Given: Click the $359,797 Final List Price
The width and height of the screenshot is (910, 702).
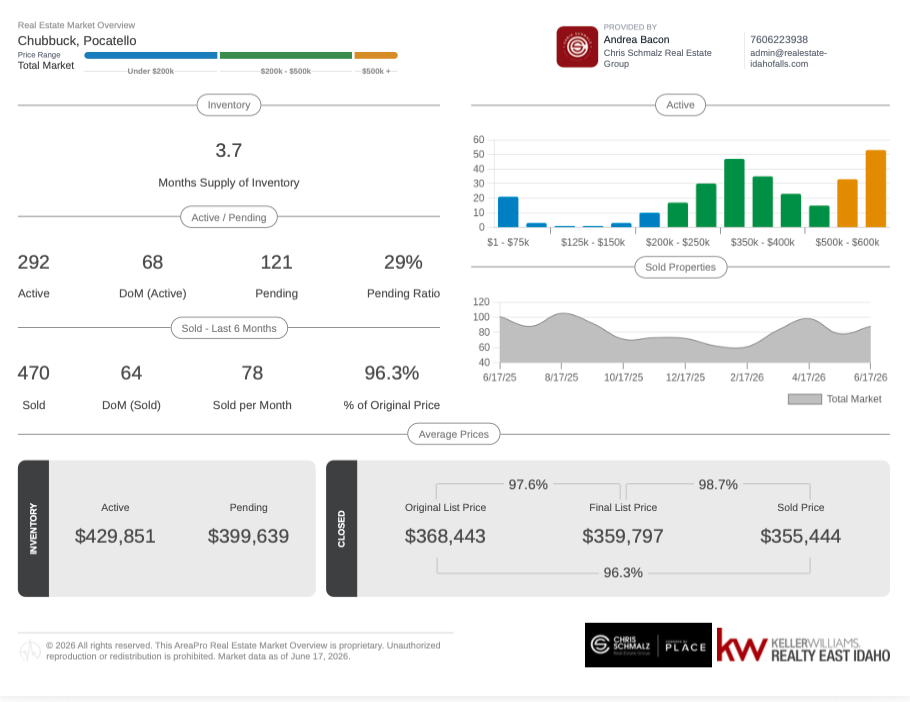Looking at the screenshot, I should pos(623,536).
